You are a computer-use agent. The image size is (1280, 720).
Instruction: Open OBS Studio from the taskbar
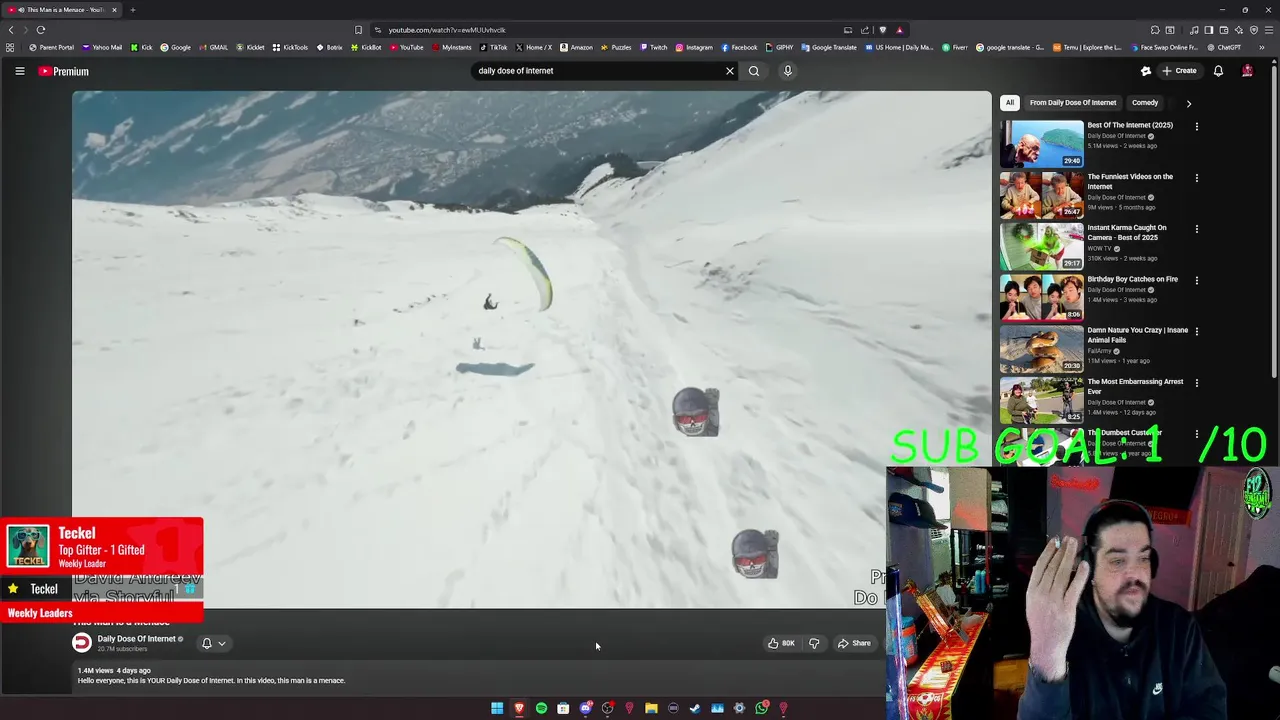pyautogui.click(x=607, y=708)
